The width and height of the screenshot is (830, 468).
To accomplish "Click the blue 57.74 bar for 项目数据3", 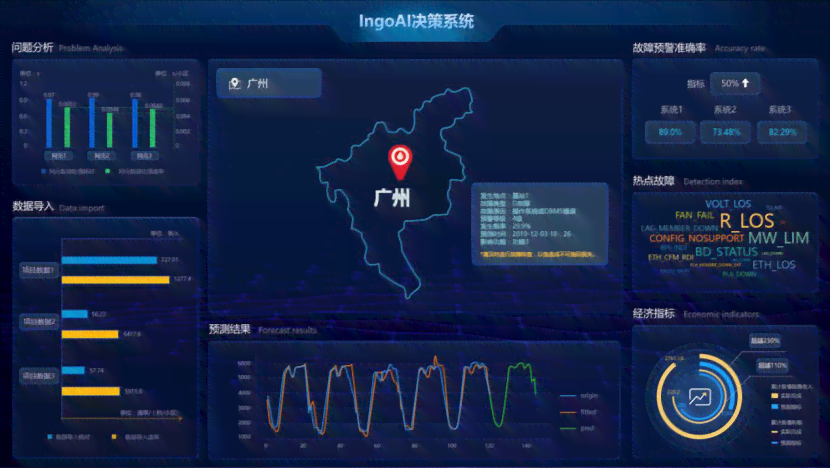I will 73,370.
